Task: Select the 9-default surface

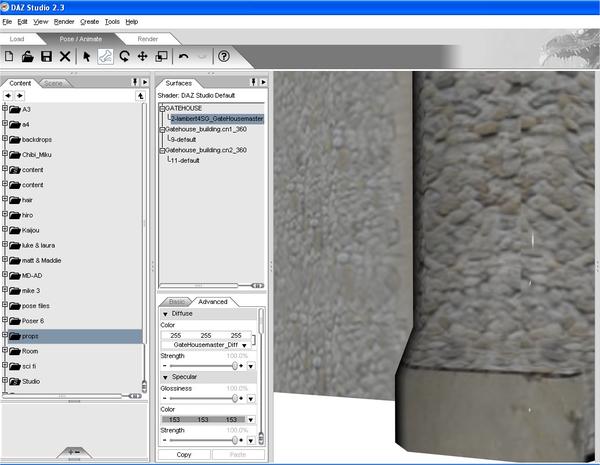Action: click(x=183, y=140)
